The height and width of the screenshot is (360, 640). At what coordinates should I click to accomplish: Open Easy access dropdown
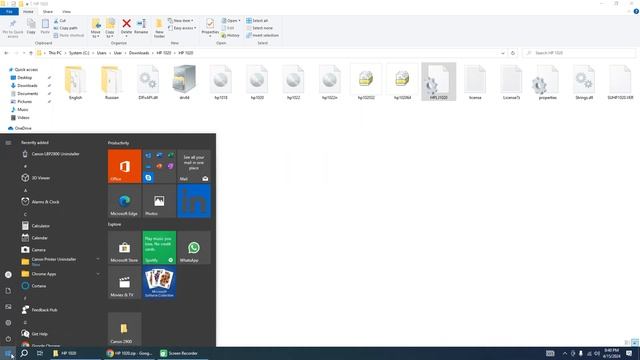182,28
